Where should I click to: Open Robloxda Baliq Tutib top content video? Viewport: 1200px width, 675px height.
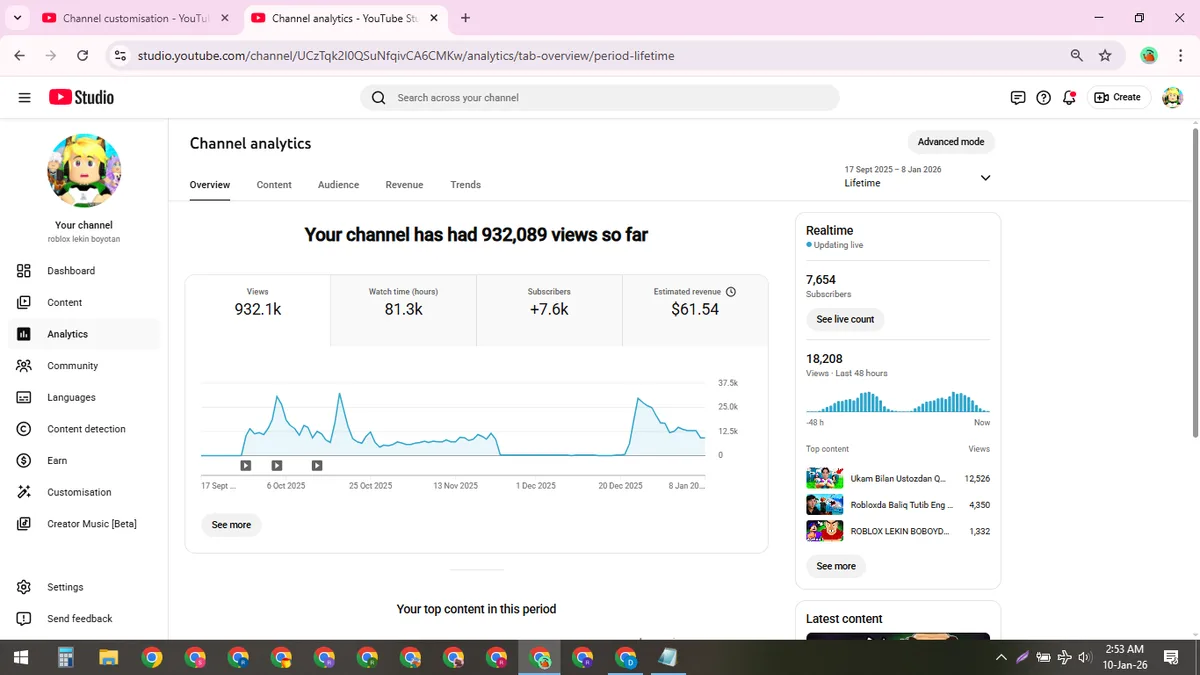click(x=898, y=505)
